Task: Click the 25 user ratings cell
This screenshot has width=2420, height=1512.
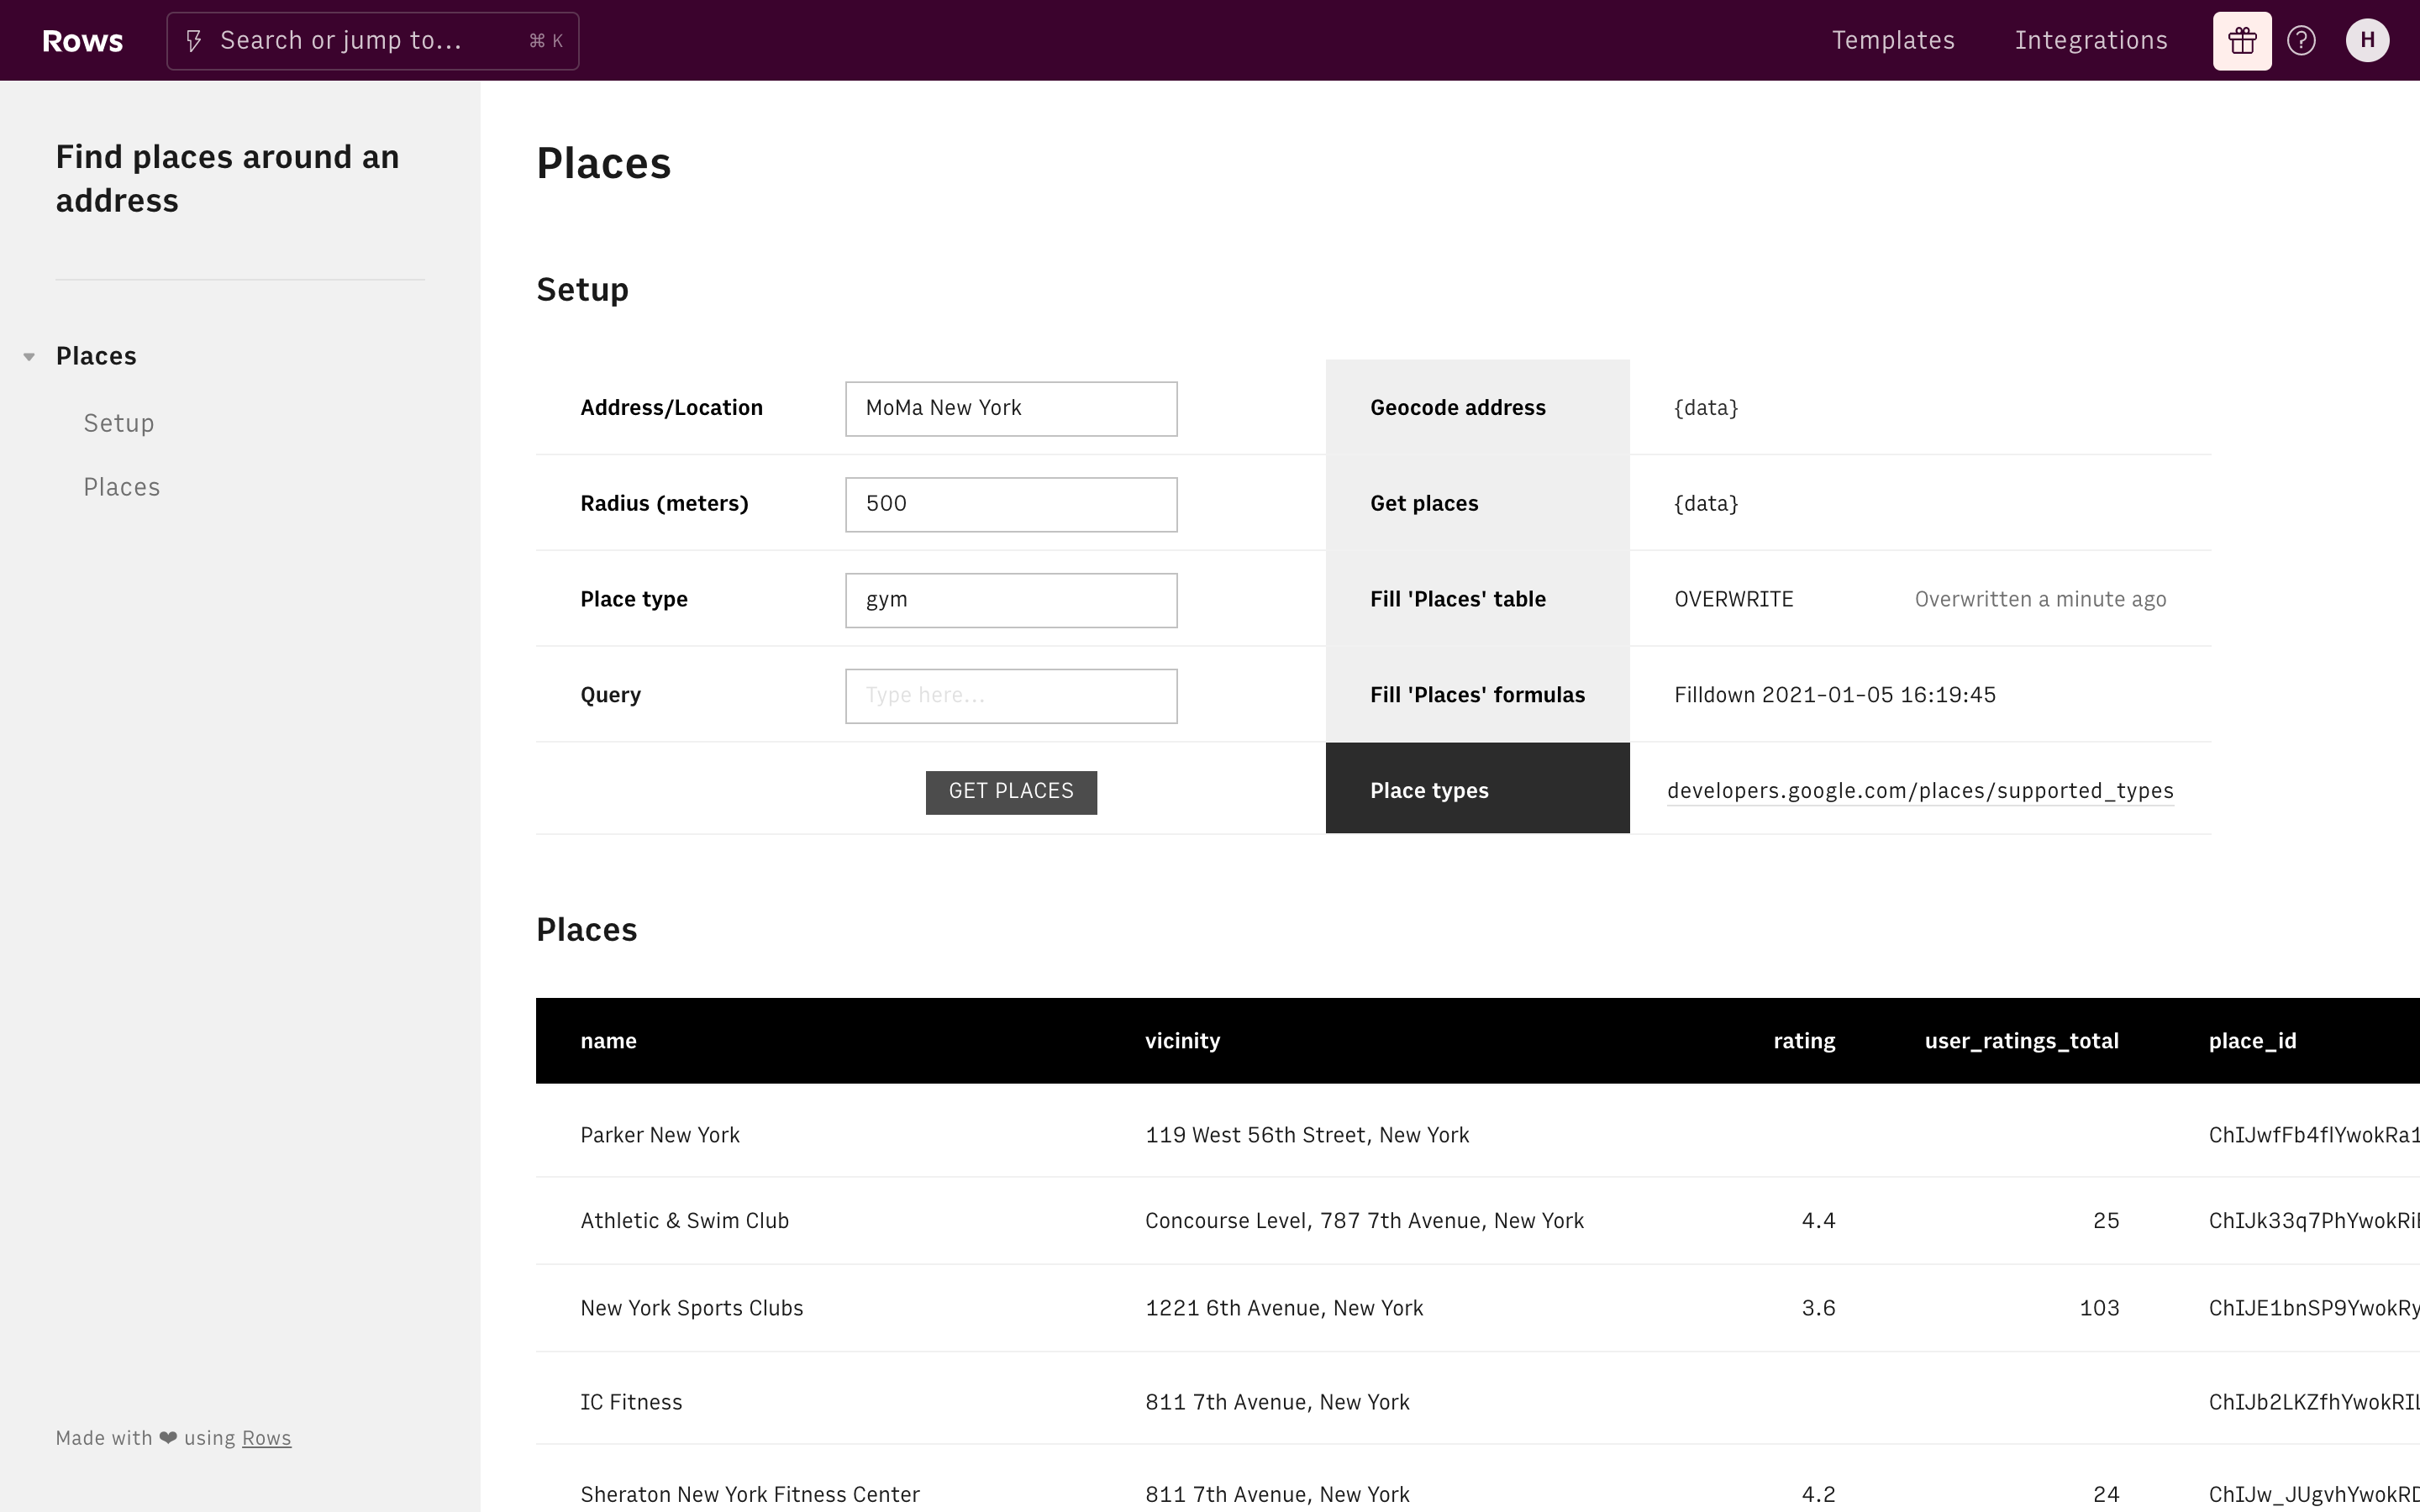Action: (2106, 1221)
